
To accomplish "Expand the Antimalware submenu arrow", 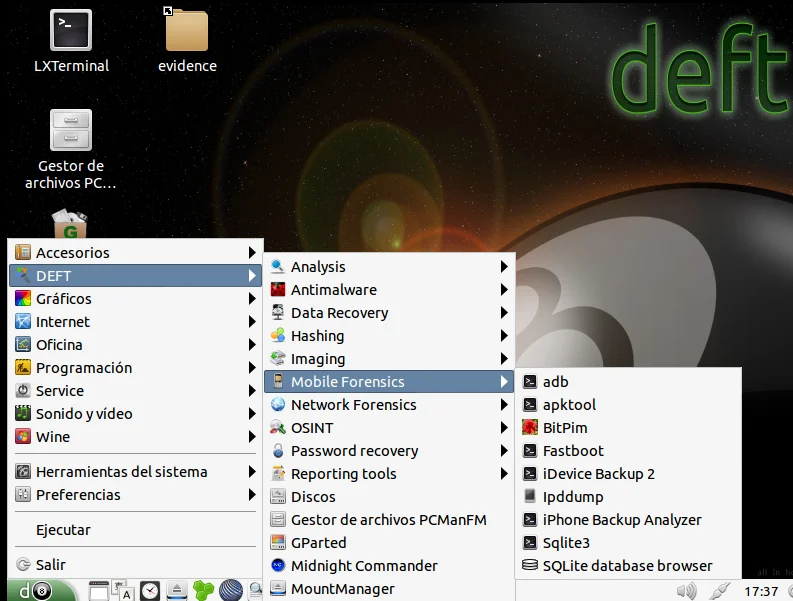I will (x=504, y=289).
